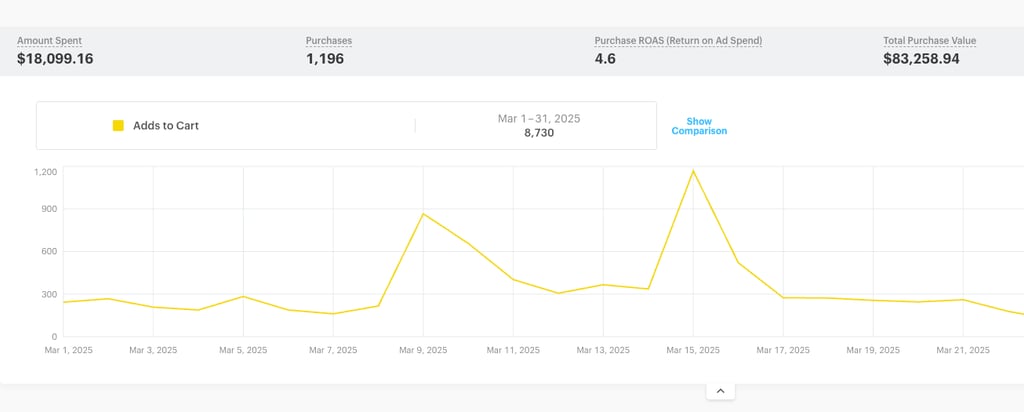
Task: Click the Mar 21, 2025 axis label
Action: point(962,350)
